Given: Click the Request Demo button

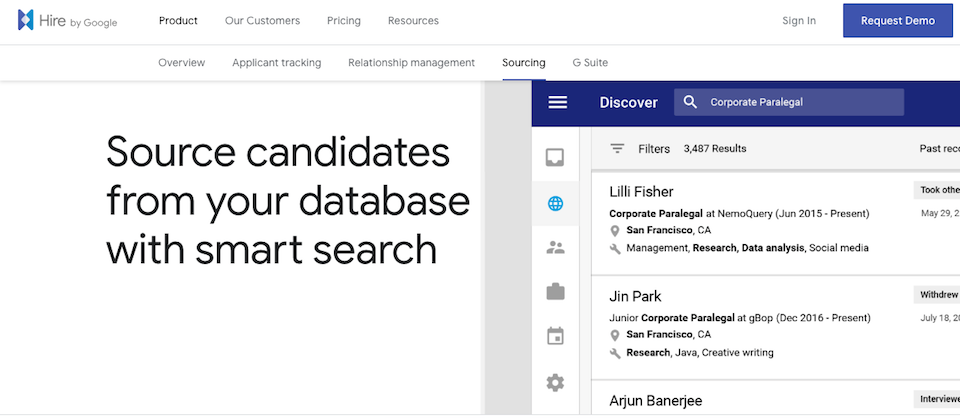Looking at the screenshot, I should 898,21.
